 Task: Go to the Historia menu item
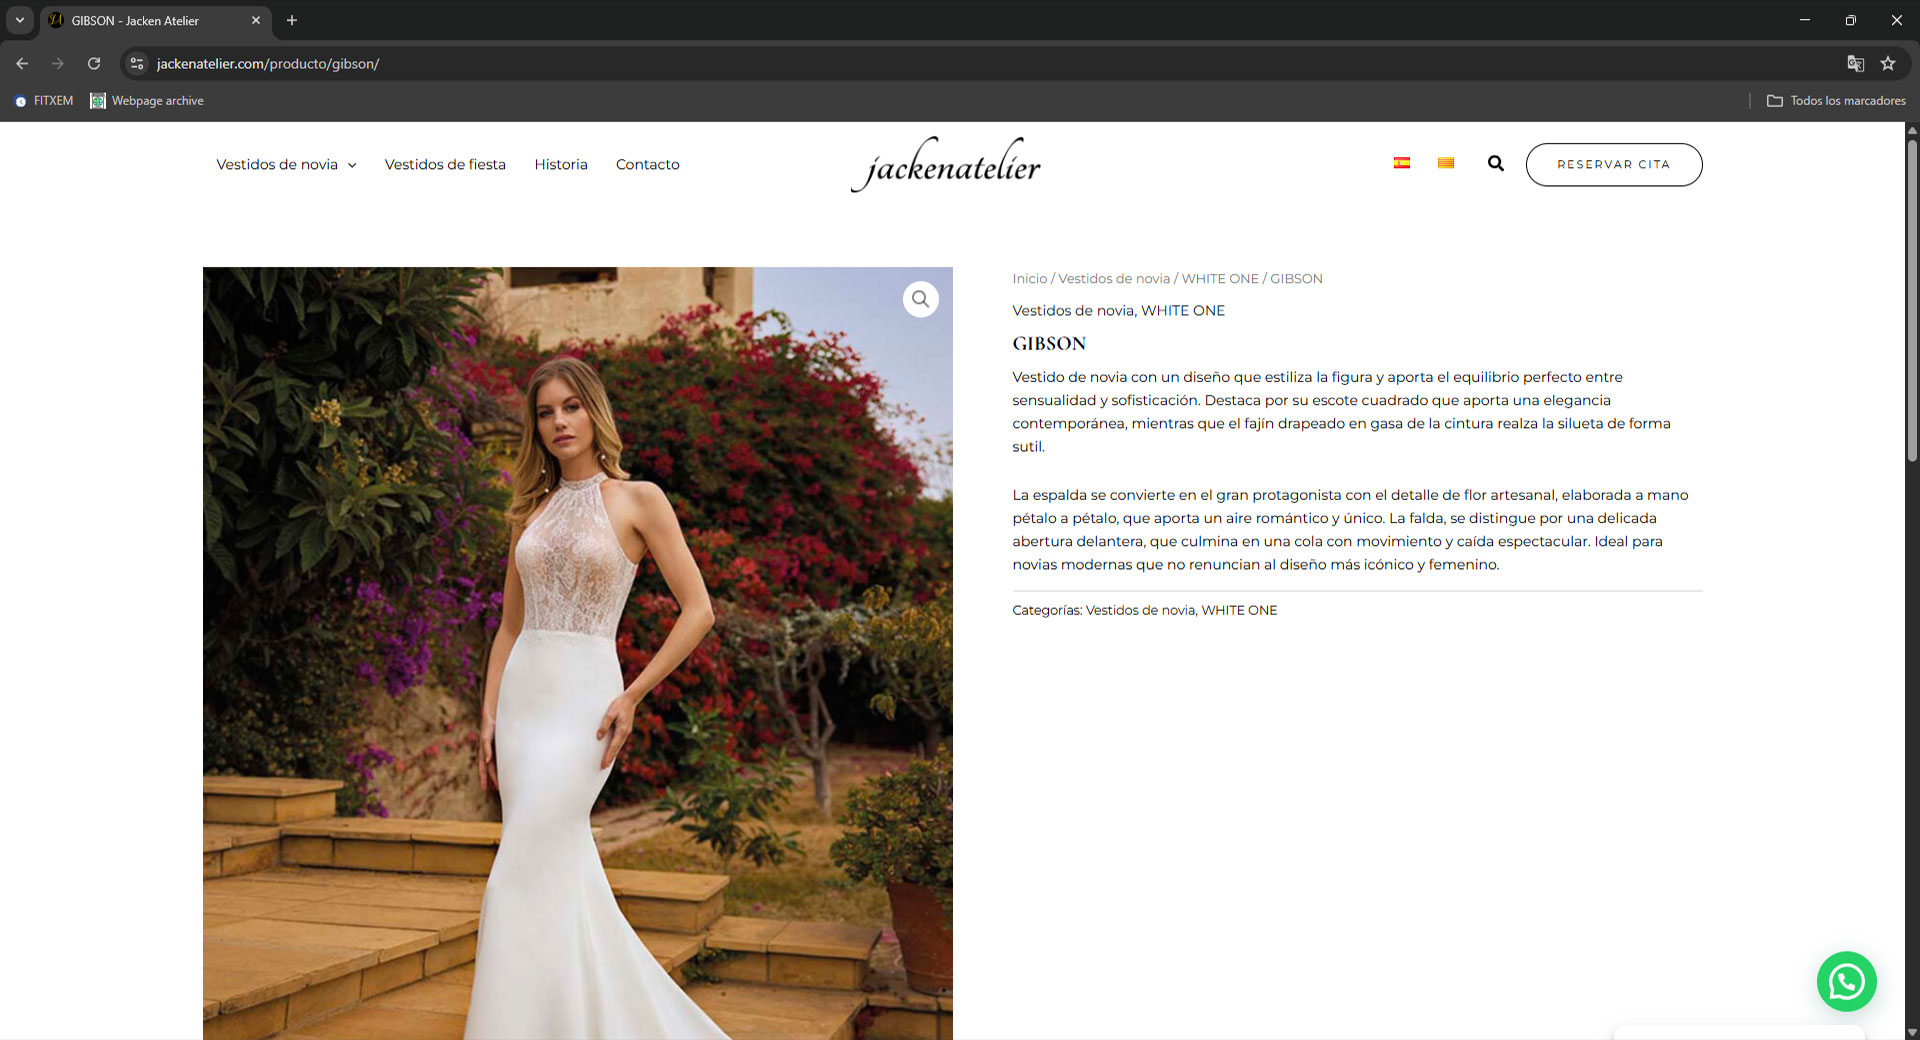coord(560,165)
